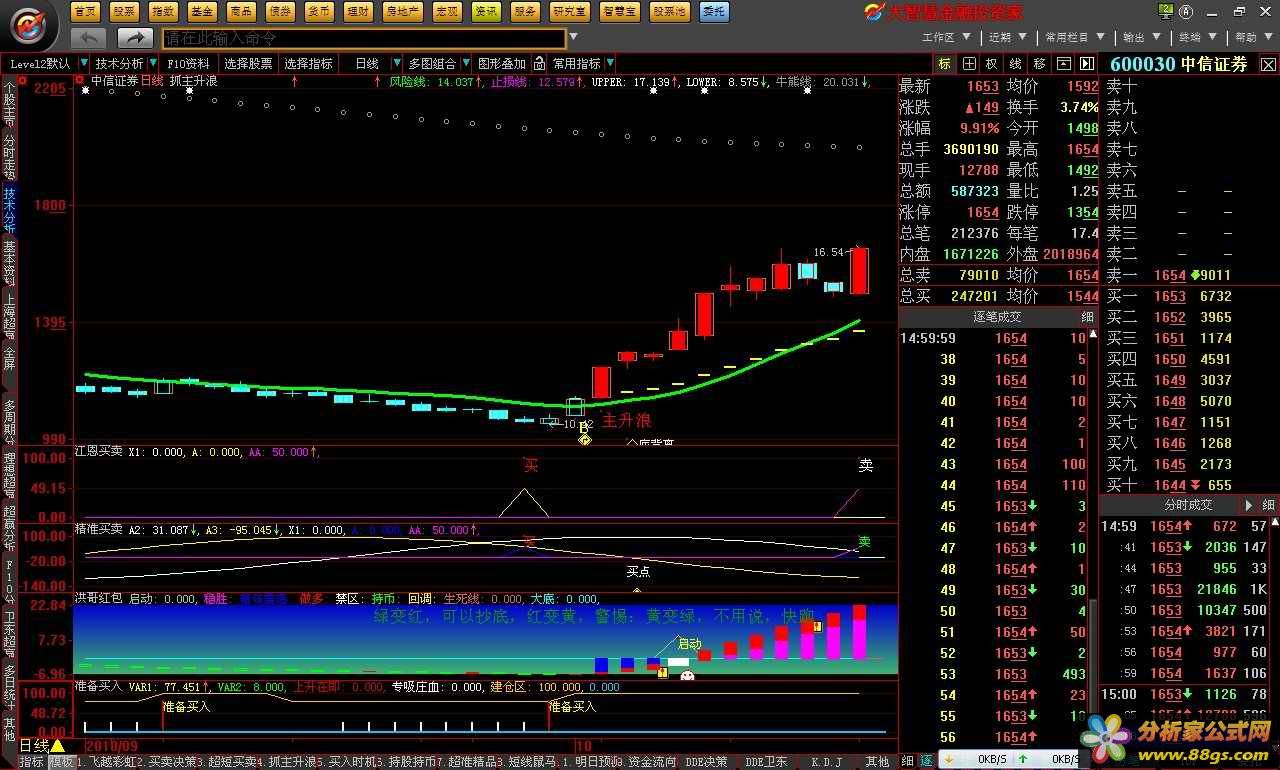The width and height of the screenshot is (1280, 770).
Task: Open the 研究室 toolbar button
Action: (x=570, y=11)
